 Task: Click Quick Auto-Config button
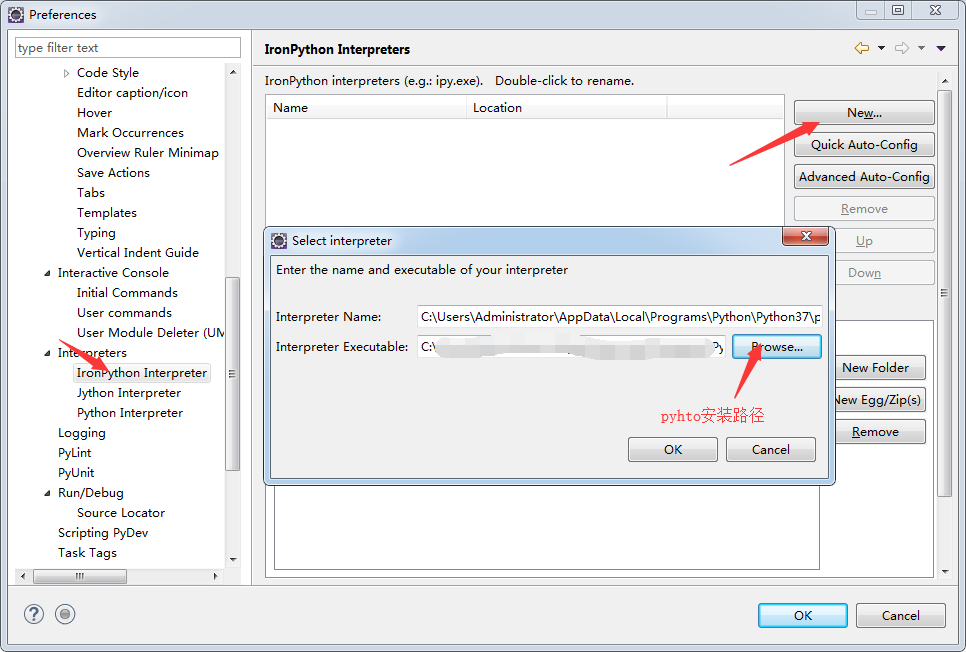(x=864, y=145)
